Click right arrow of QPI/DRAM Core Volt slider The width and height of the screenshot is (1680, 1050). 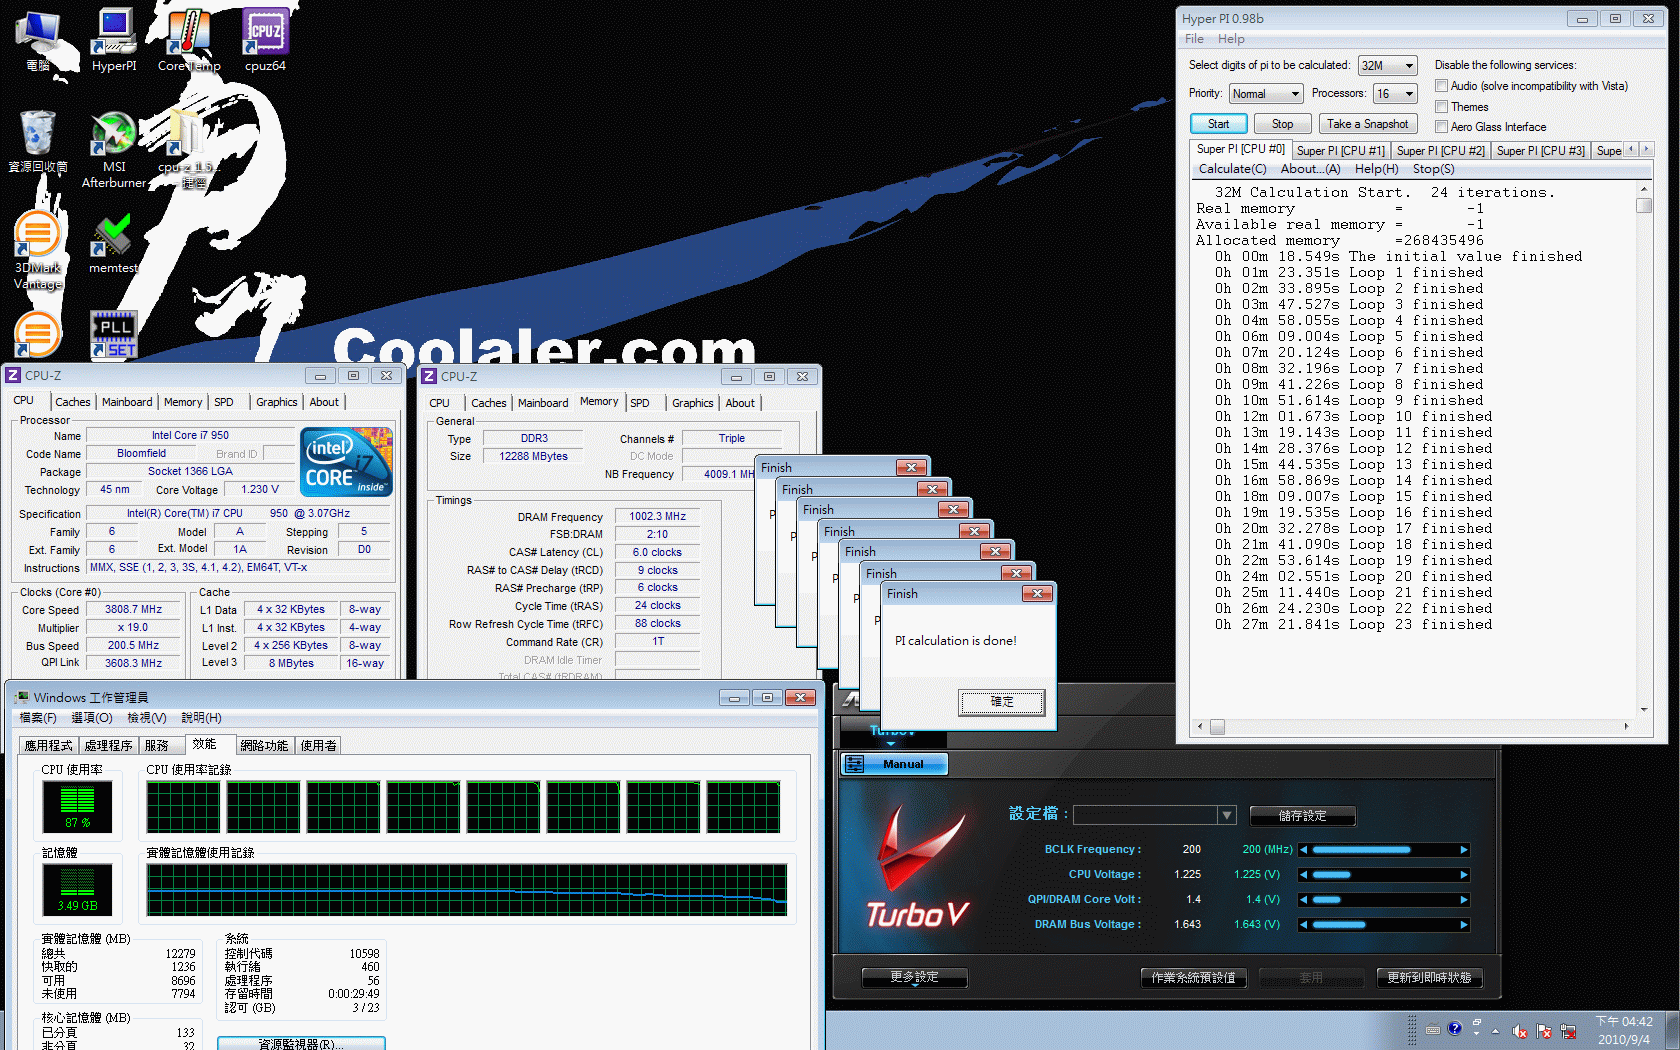(x=1464, y=900)
